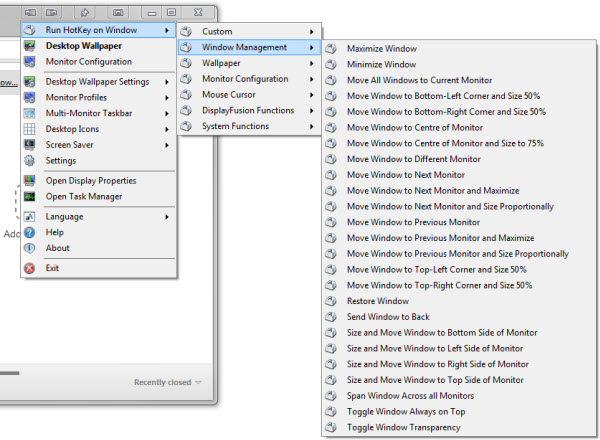Expand the Custom submenu arrow

(x=312, y=32)
